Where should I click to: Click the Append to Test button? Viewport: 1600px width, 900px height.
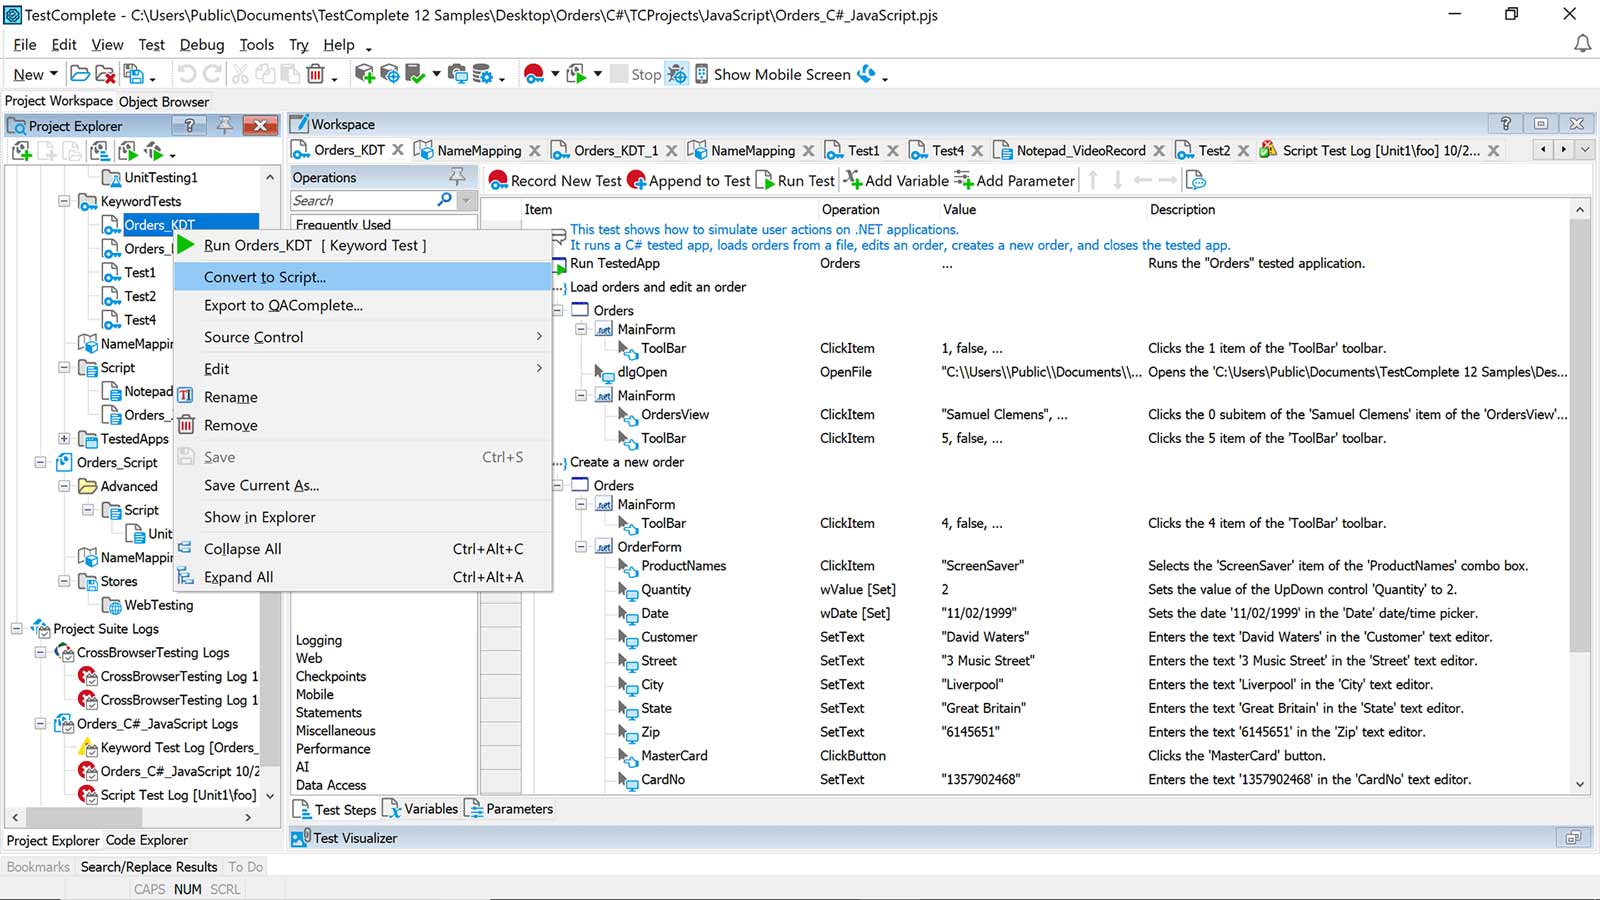[688, 180]
